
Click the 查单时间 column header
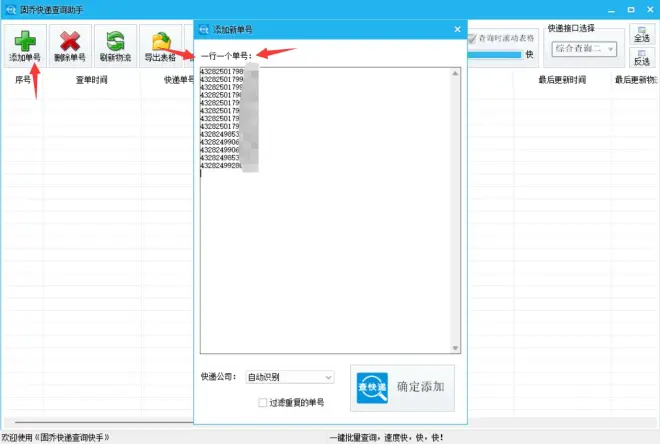[x=92, y=80]
